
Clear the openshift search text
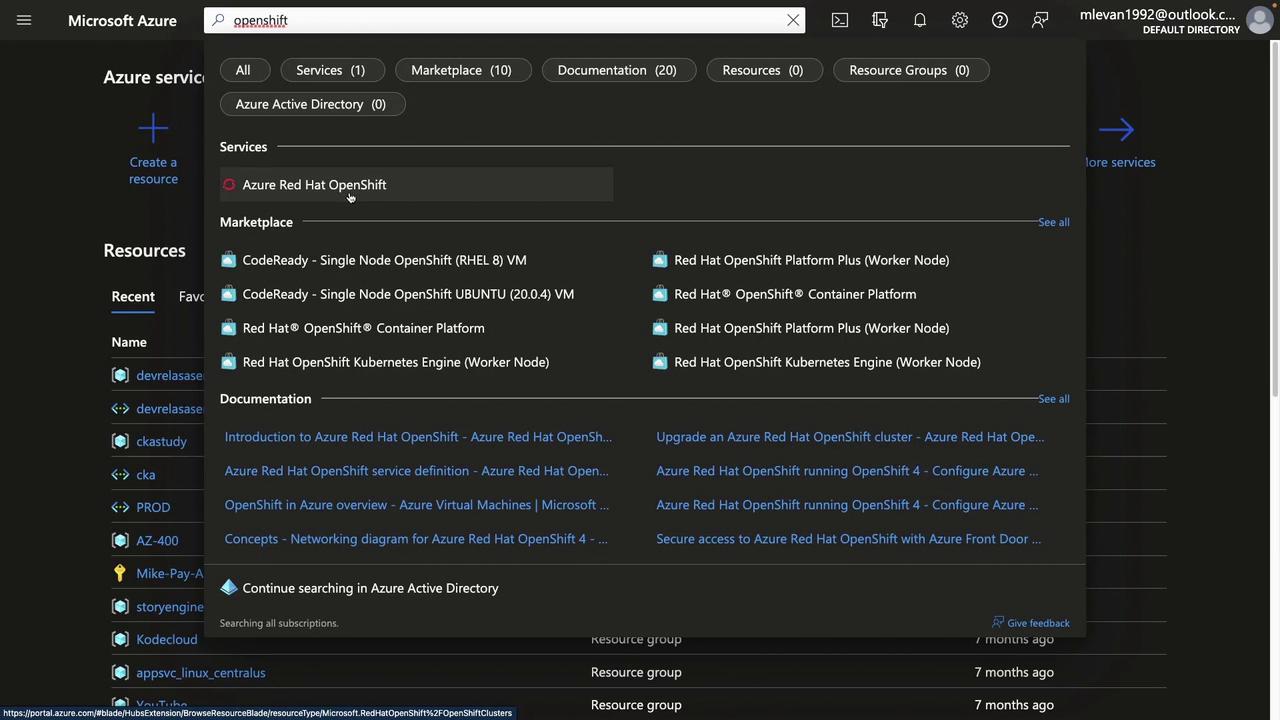click(x=793, y=20)
